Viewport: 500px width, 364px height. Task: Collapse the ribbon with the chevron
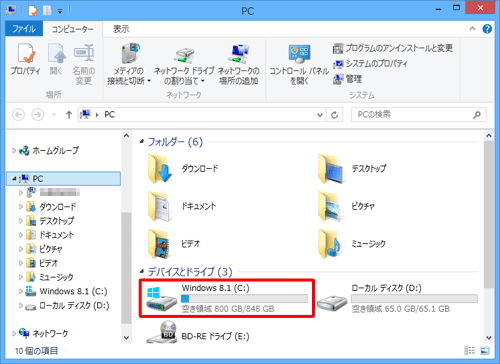[472, 29]
